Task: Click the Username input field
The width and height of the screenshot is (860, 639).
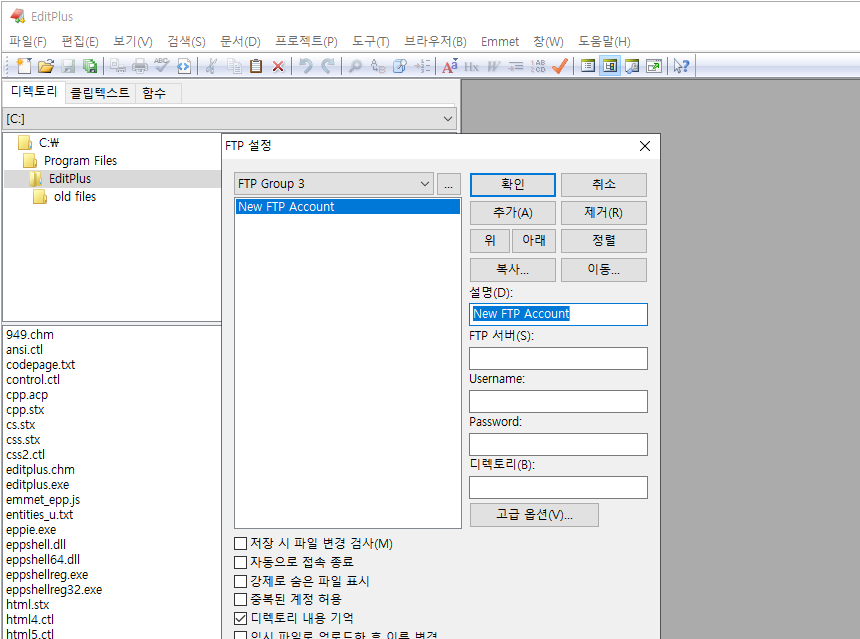Action: click(558, 402)
